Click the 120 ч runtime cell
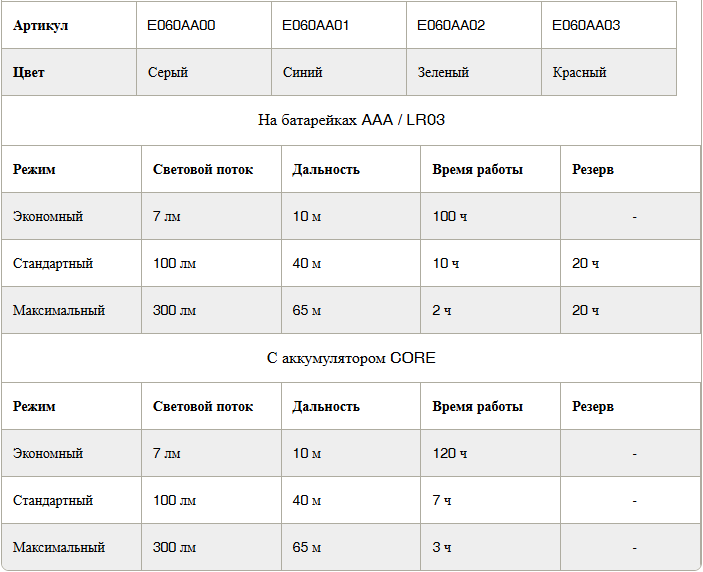The image size is (703, 572). click(490, 453)
